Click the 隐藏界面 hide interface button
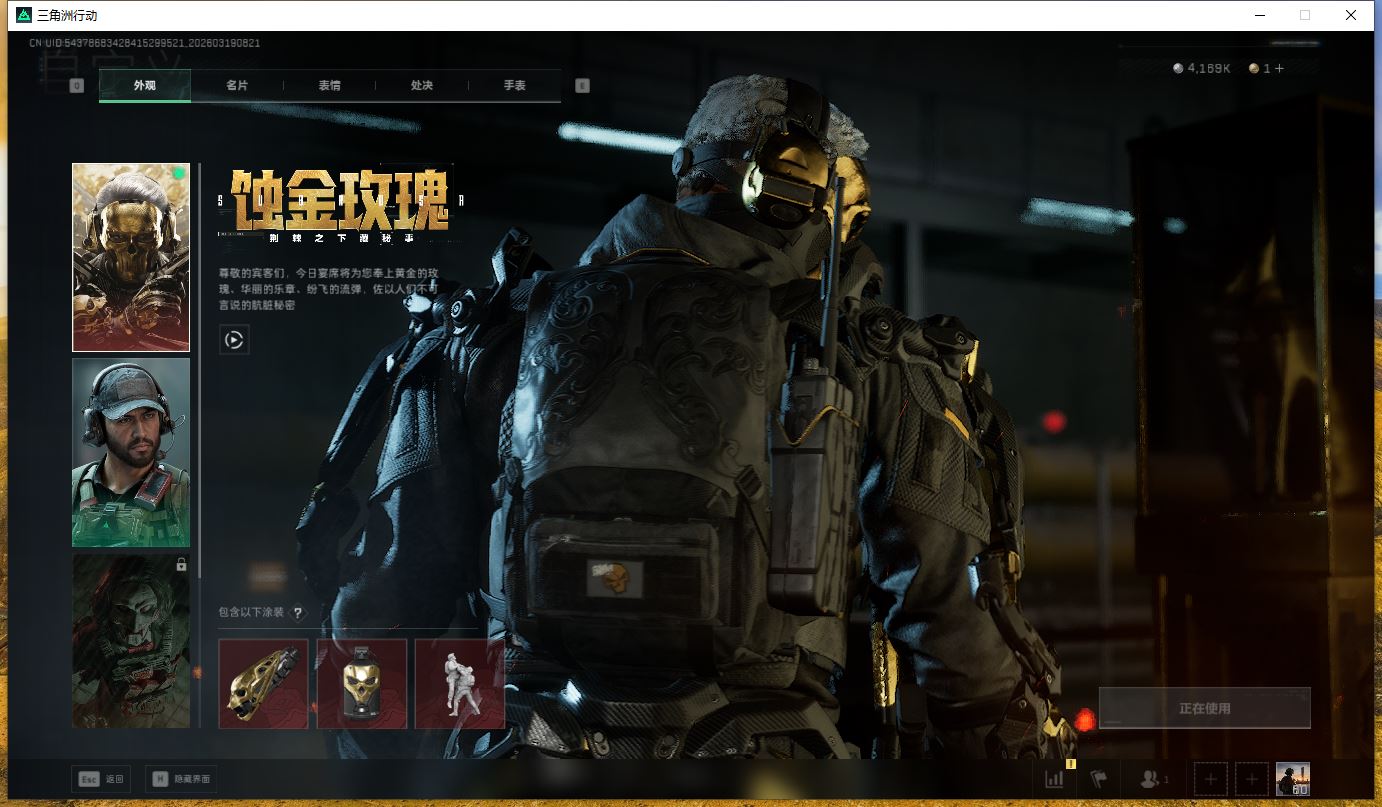 (x=181, y=779)
